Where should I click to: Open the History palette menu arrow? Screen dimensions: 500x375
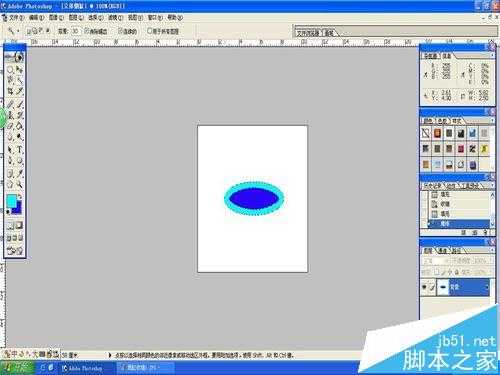point(492,185)
